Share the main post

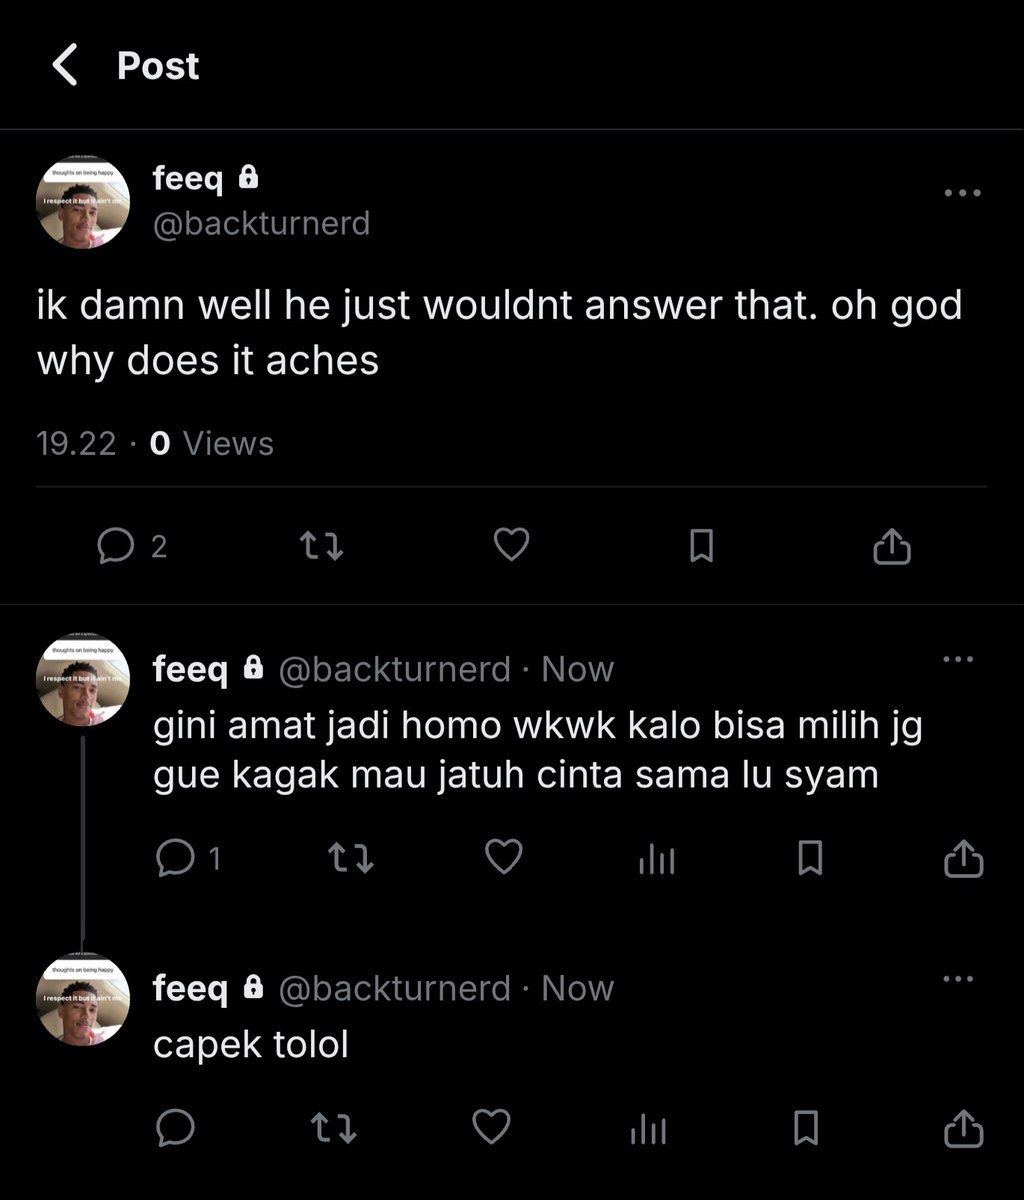tap(892, 546)
